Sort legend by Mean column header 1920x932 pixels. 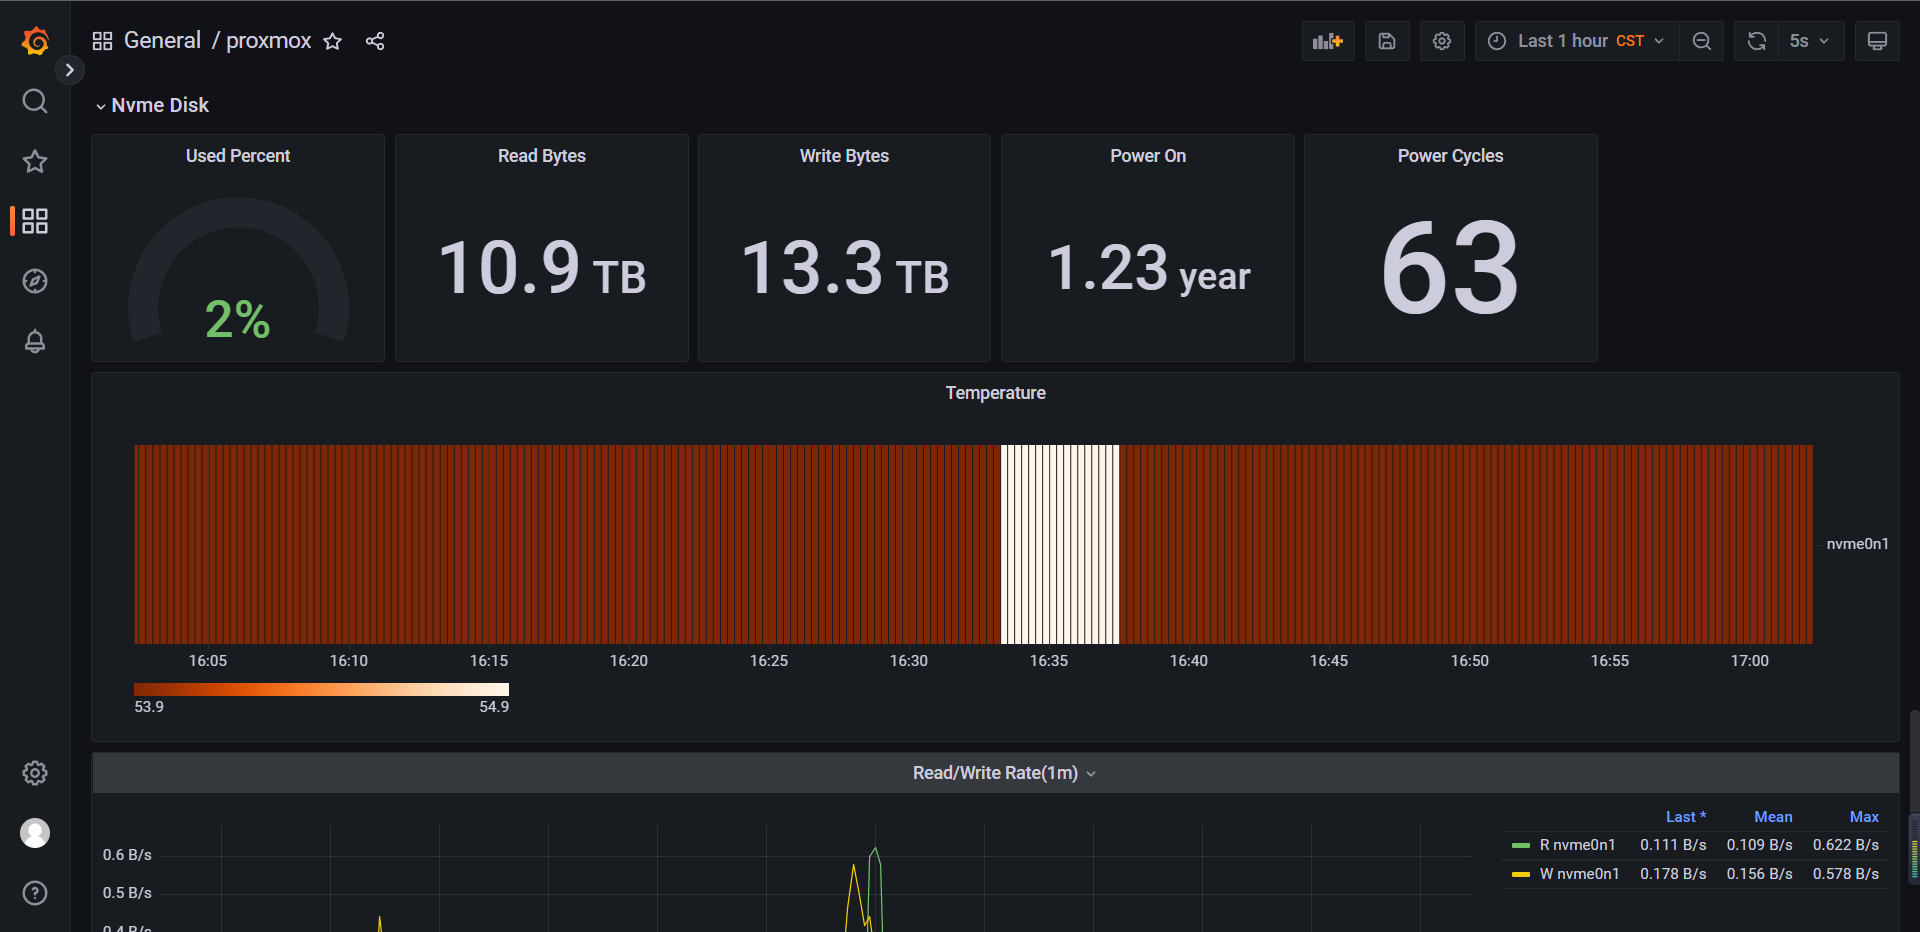tap(1772, 817)
